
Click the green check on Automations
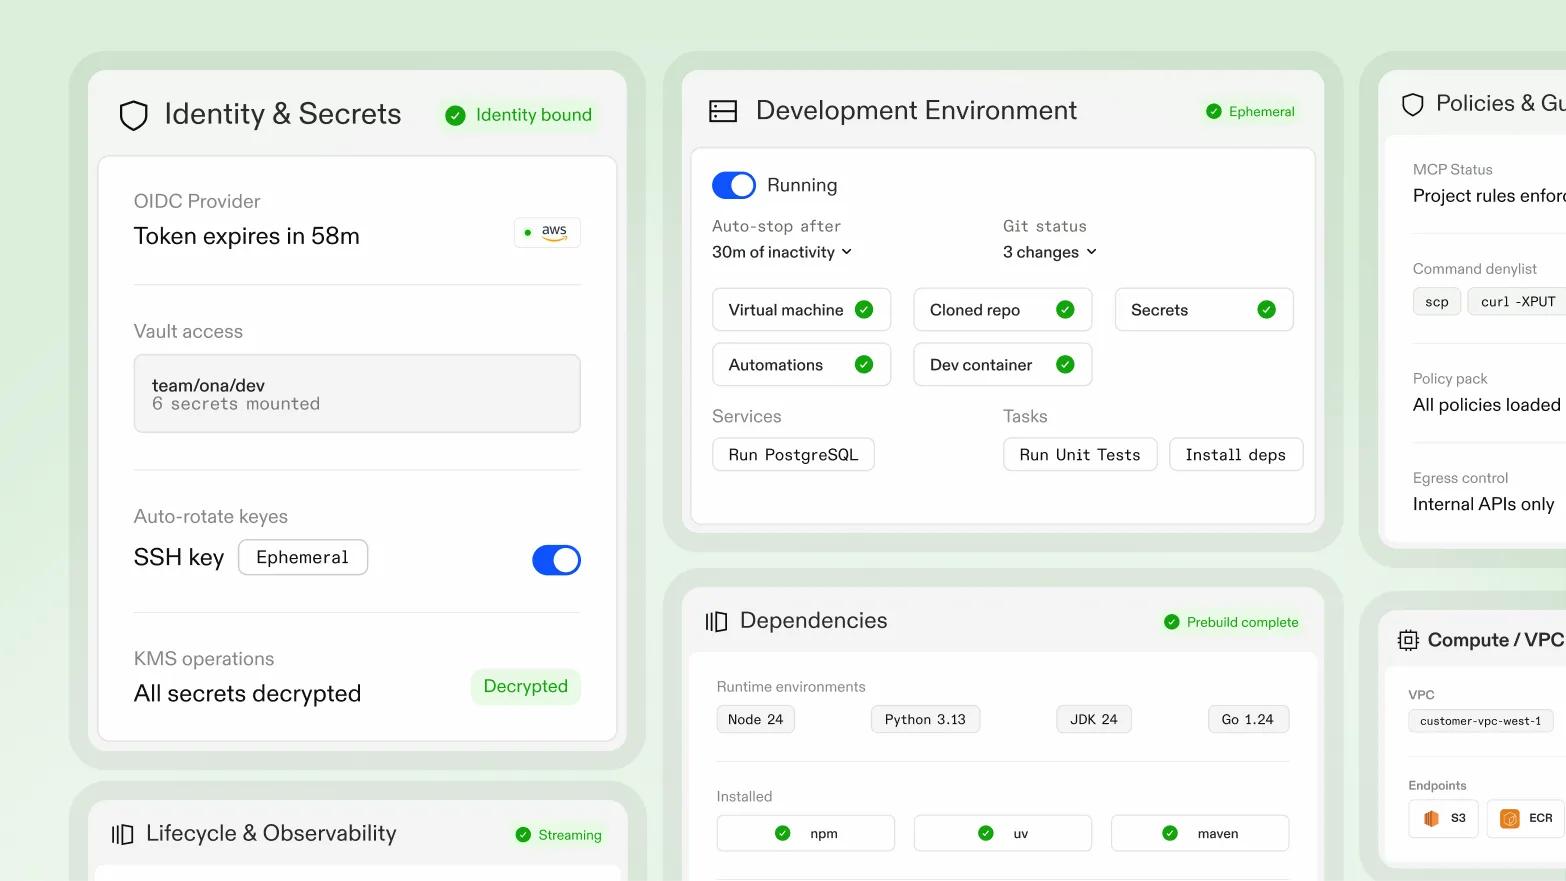(864, 365)
